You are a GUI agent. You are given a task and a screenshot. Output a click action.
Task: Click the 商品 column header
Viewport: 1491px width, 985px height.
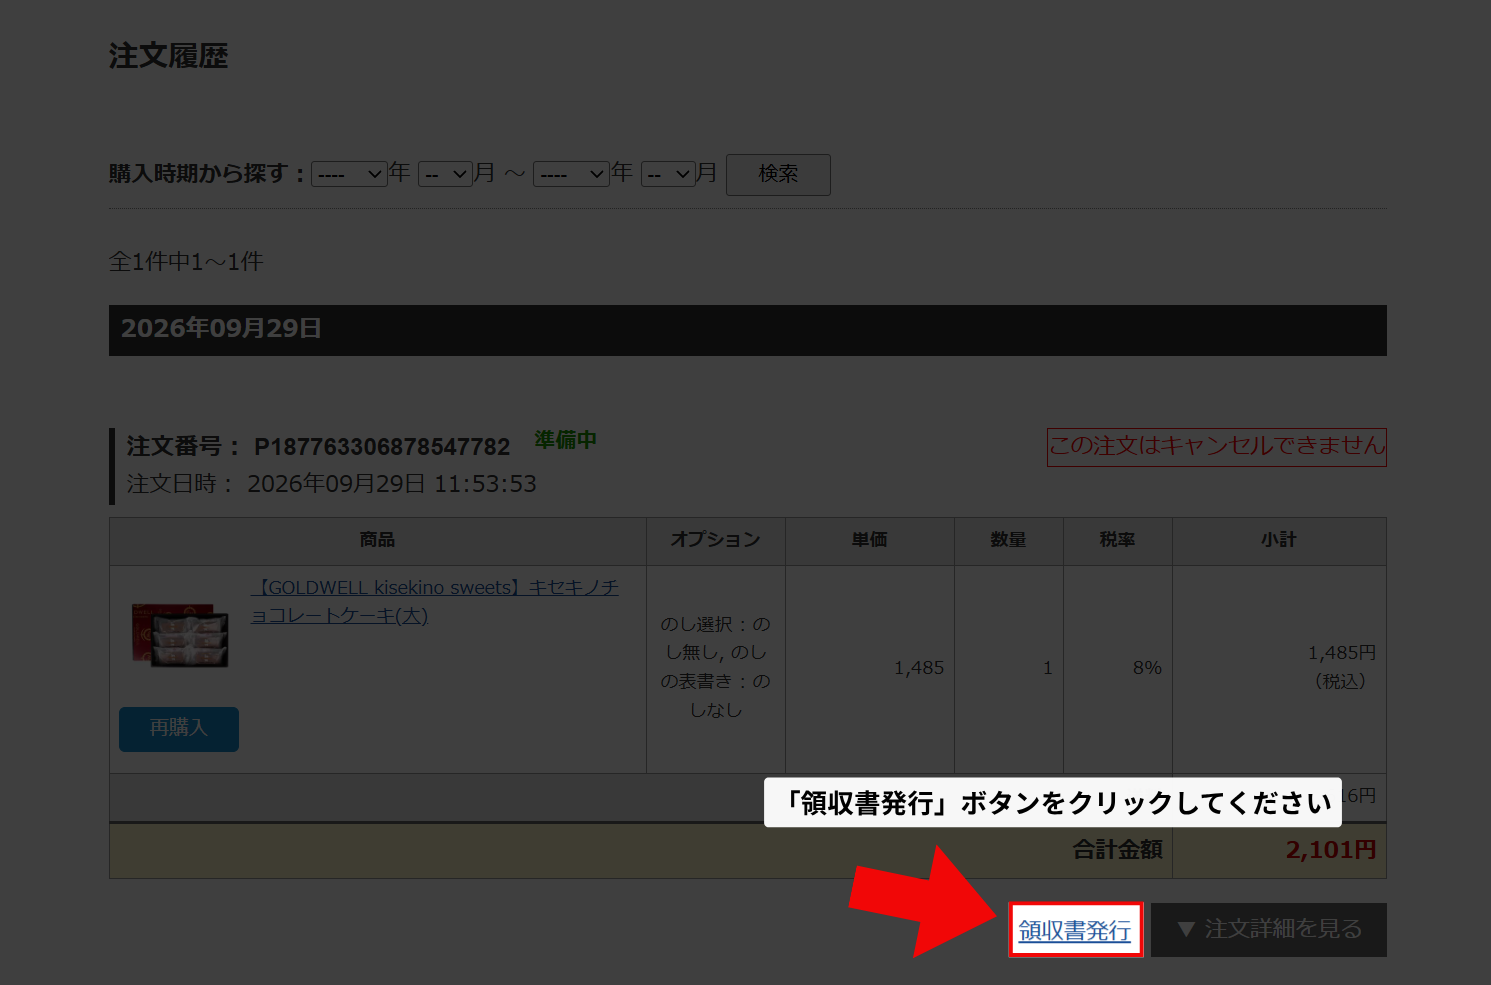click(x=378, y=540)
